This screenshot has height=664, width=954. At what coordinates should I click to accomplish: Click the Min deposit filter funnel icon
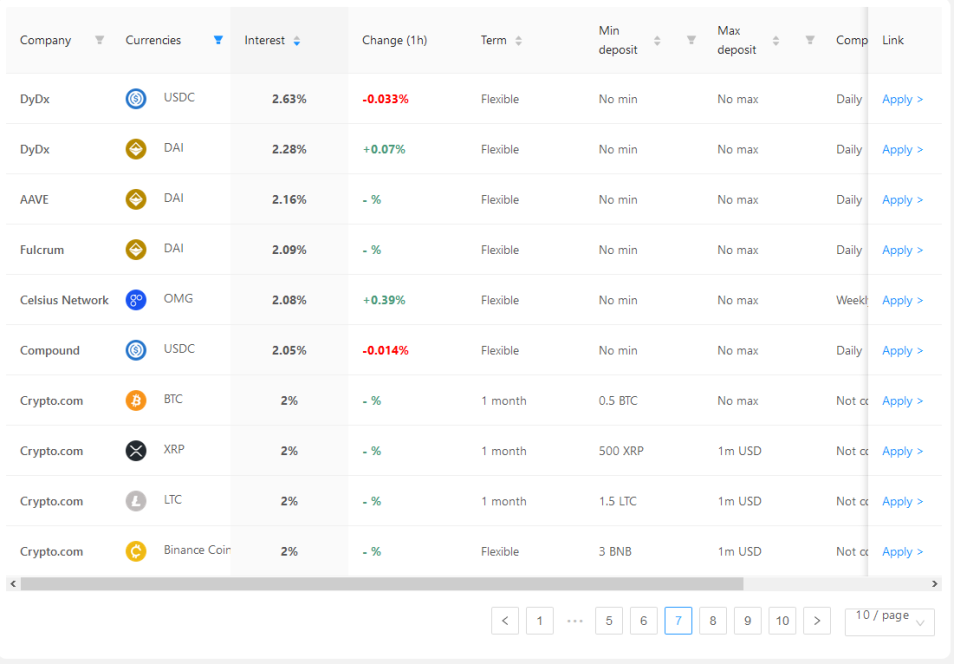[691, 40]
